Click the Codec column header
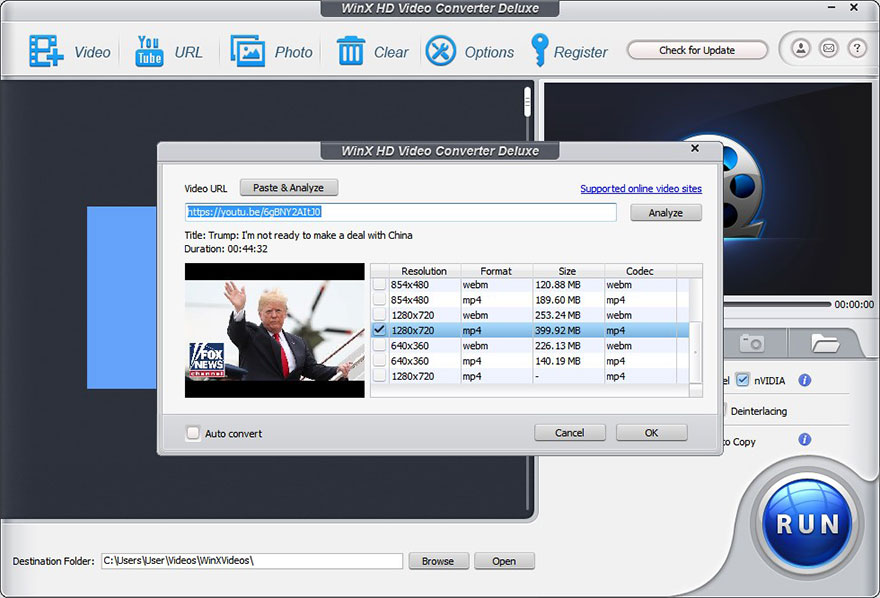 (640, 271)
